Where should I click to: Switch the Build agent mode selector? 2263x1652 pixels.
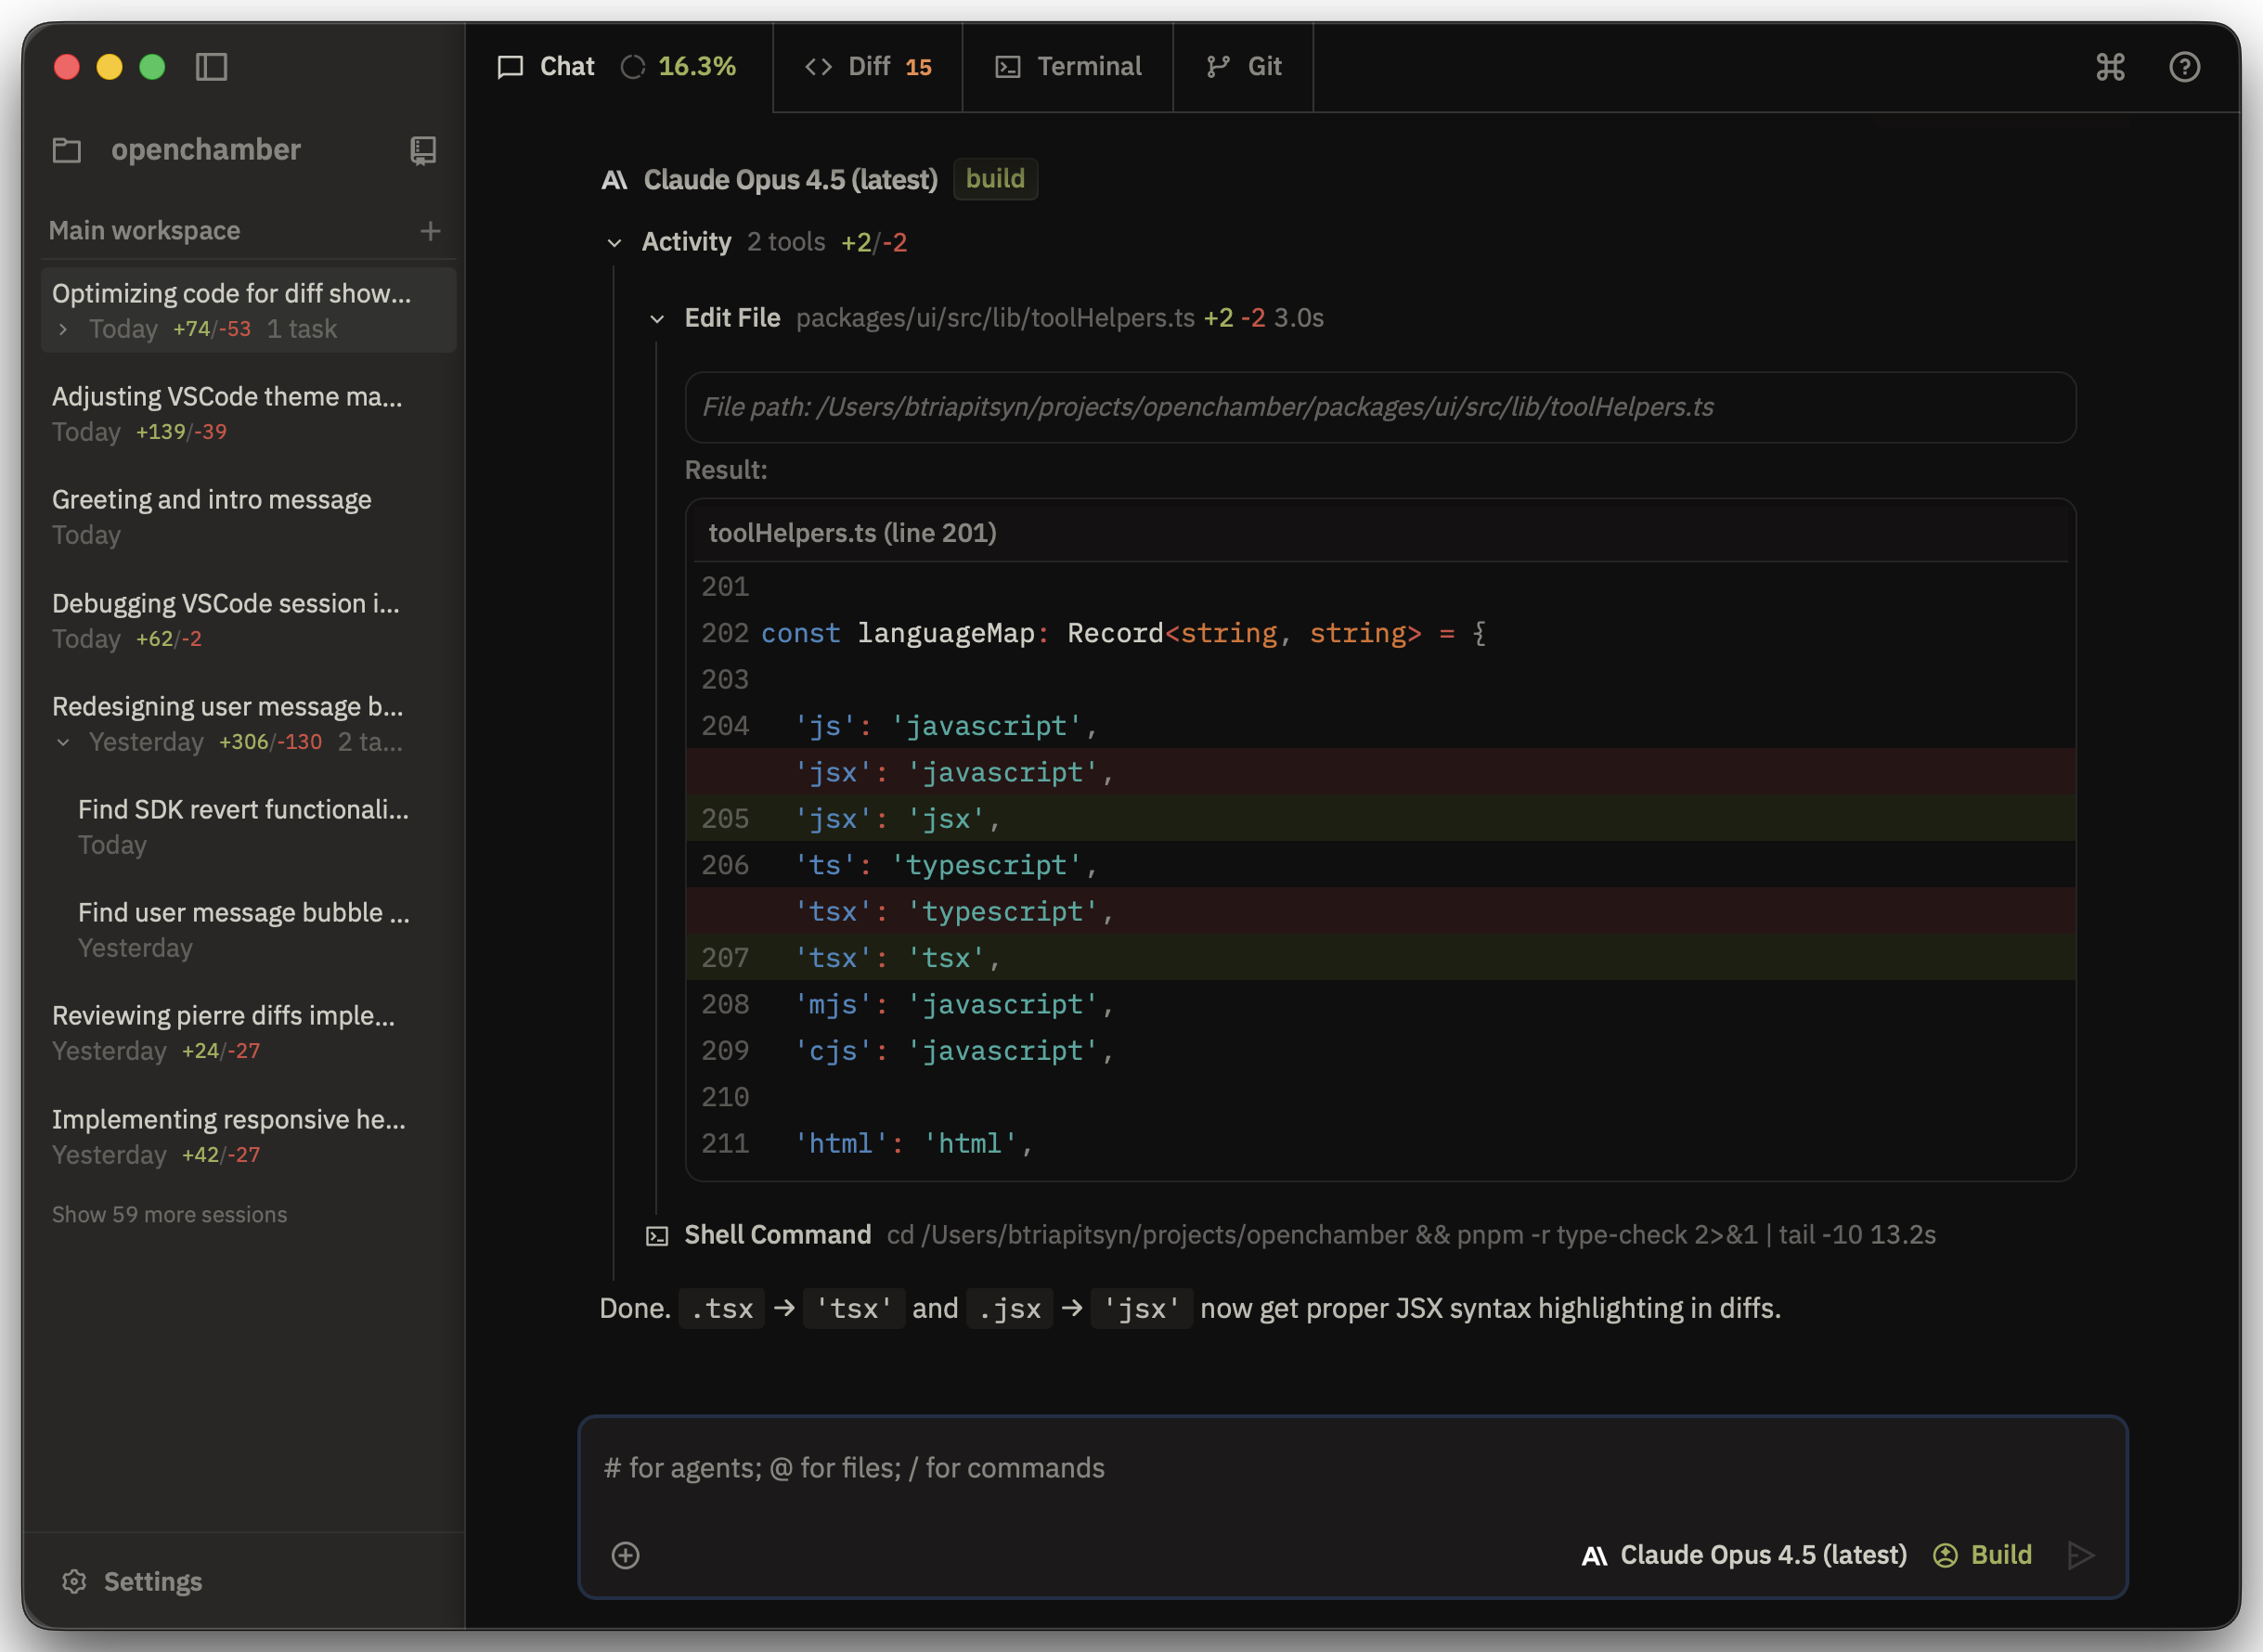[1983, 1555]
